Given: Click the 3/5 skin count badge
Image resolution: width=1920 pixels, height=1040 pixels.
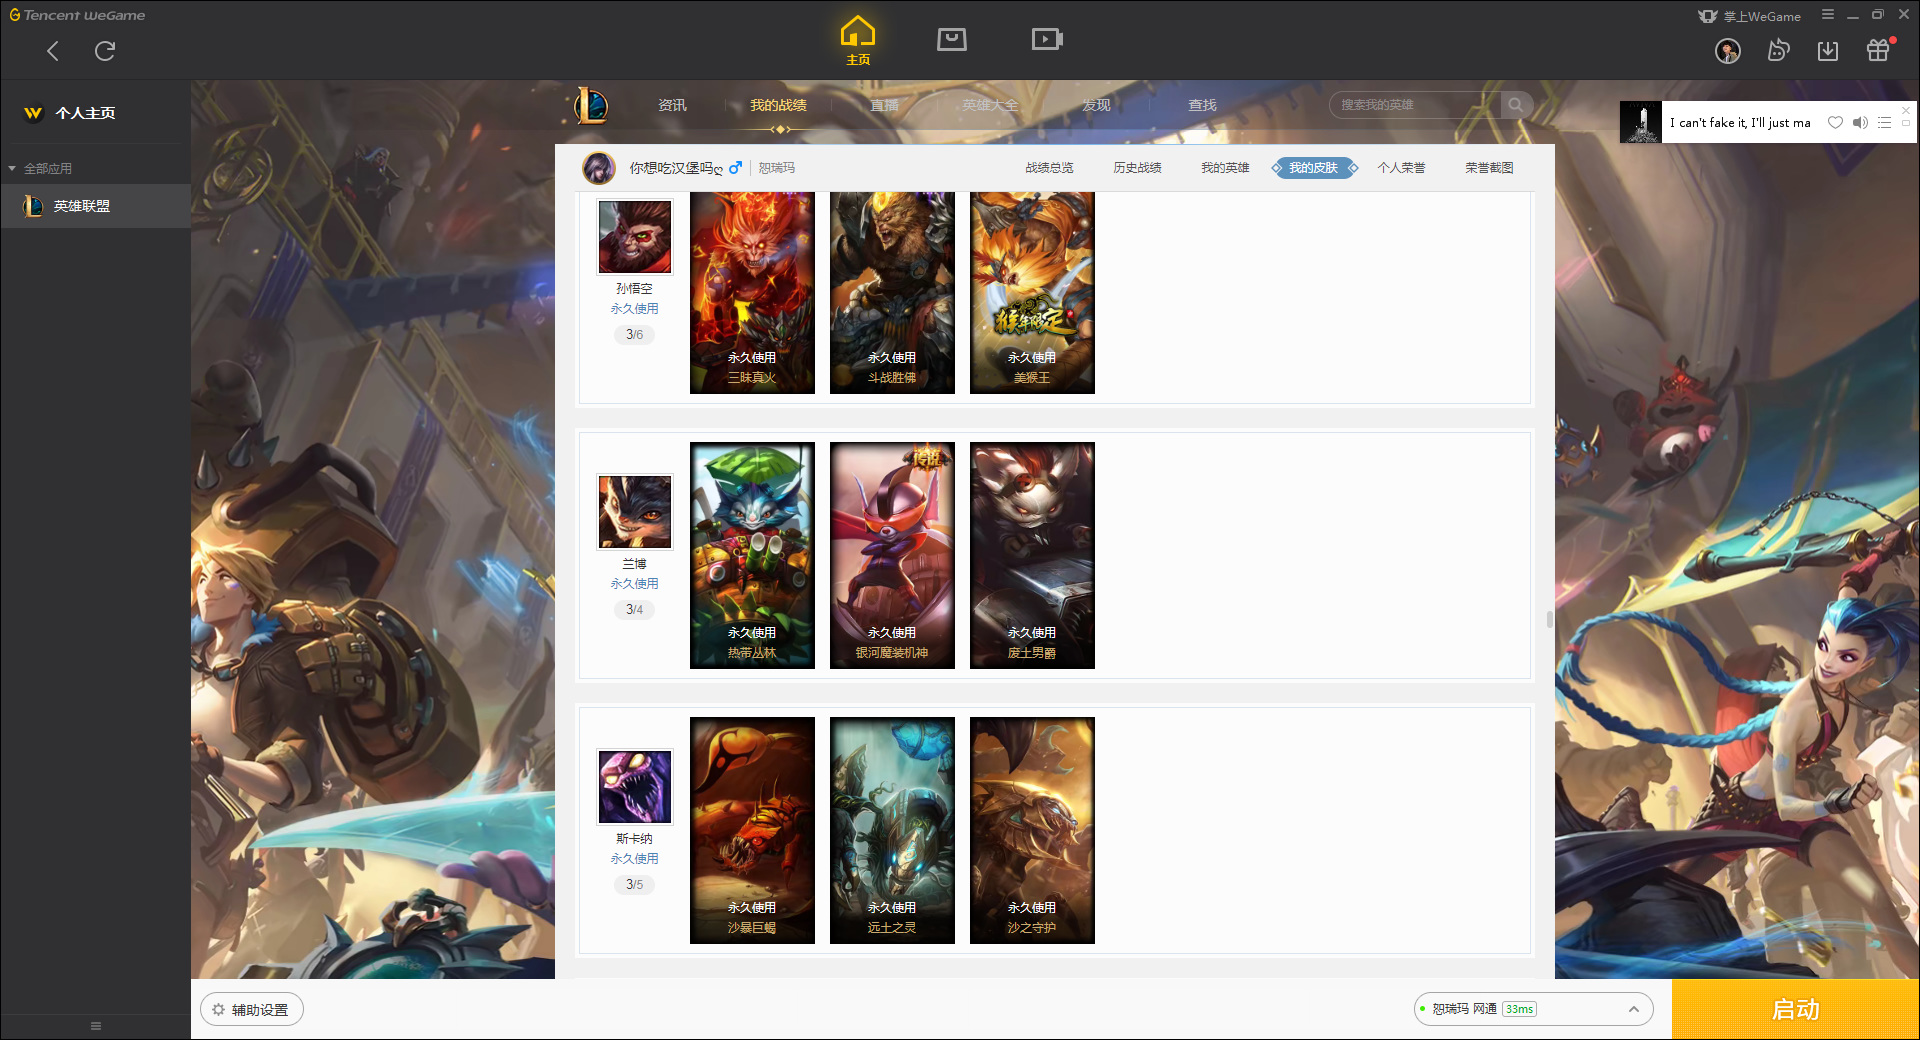Looking at the screenshot, I should click(x=634, y=885).
